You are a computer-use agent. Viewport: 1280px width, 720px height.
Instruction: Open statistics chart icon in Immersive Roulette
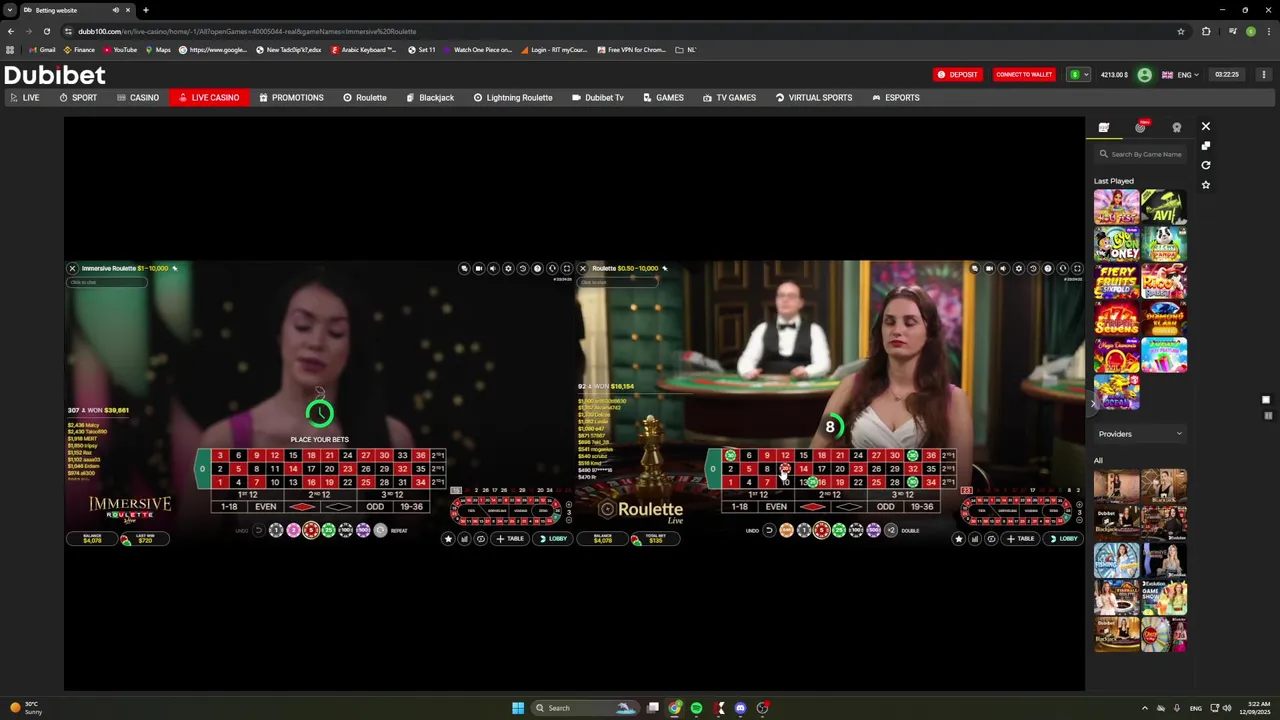coord(464,539)
